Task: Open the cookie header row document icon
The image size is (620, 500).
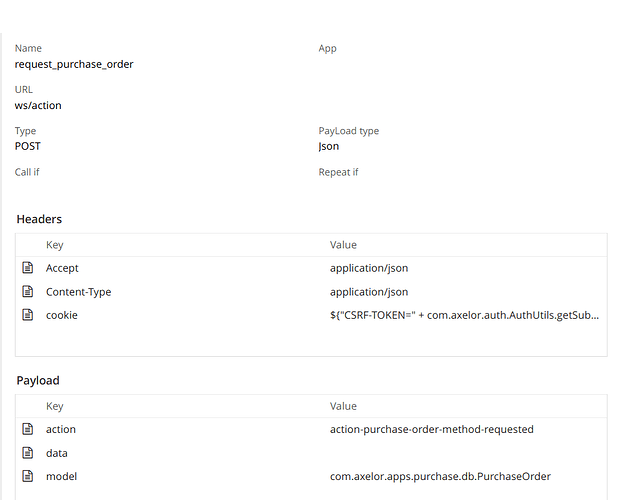Action: coord(28,315)
